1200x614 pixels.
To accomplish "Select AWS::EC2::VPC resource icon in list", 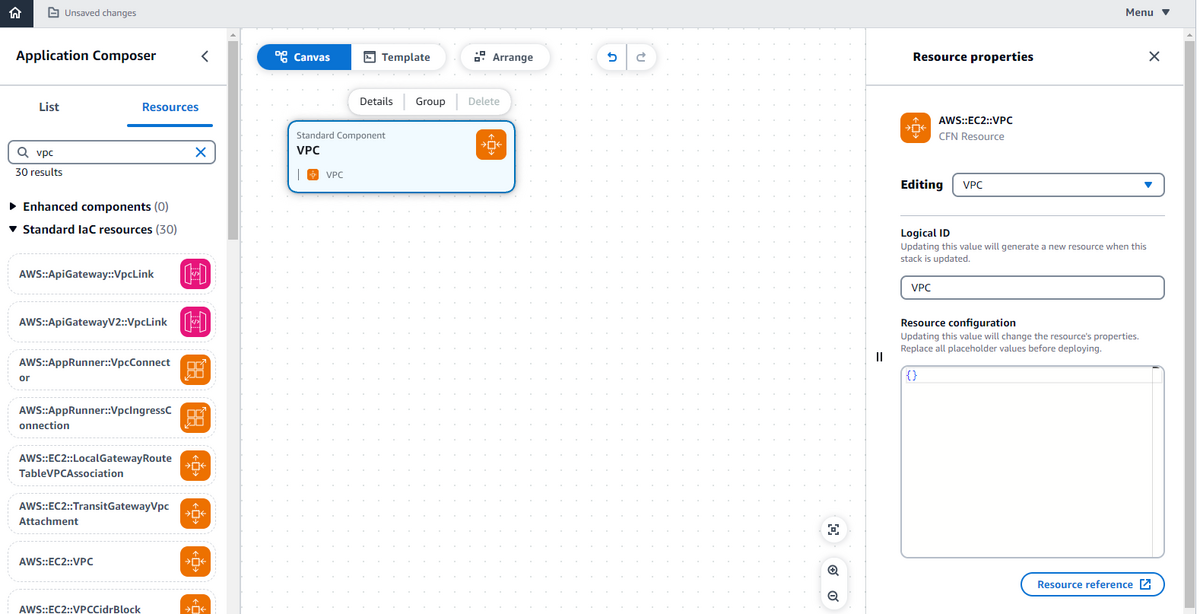I will point(195,562).
